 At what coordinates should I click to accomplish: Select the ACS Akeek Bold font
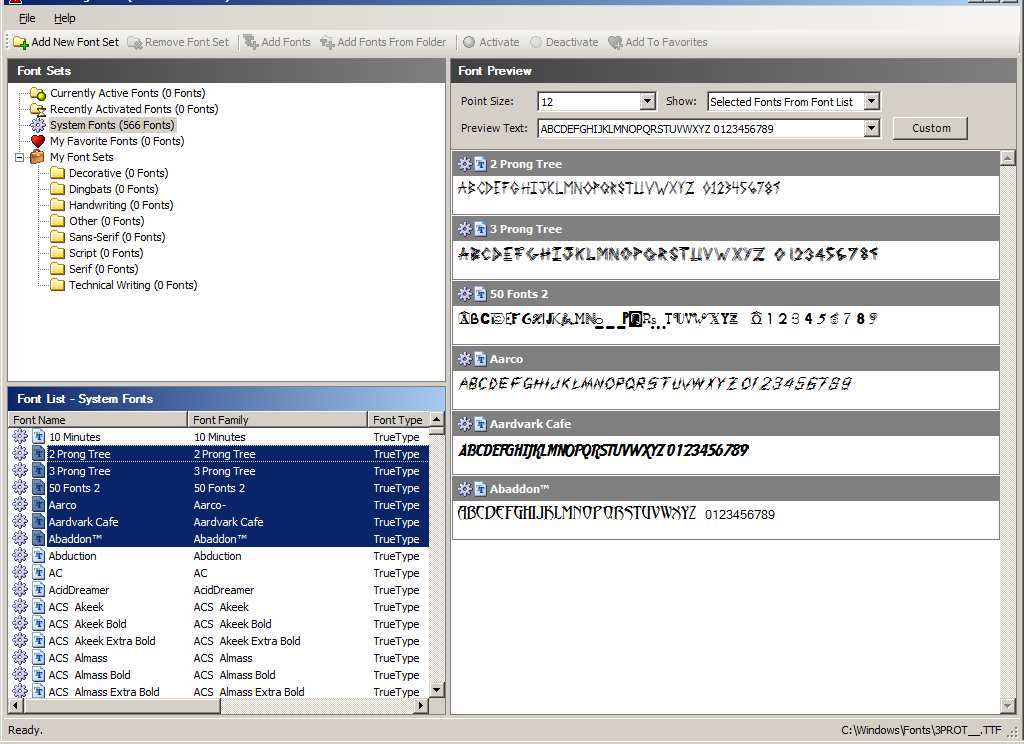point(219,624)
